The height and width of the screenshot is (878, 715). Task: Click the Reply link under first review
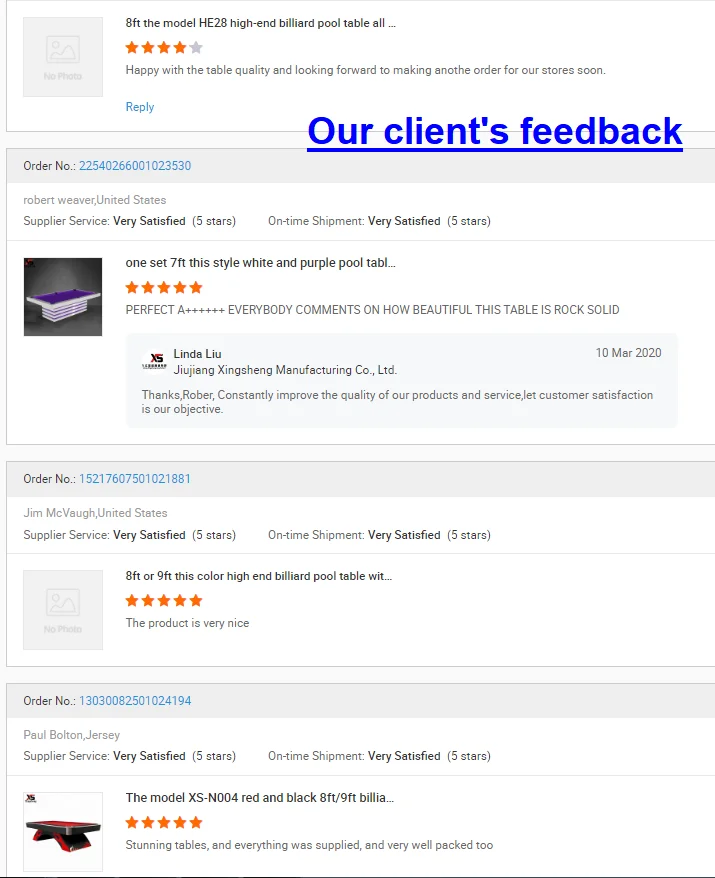(139, 106)
